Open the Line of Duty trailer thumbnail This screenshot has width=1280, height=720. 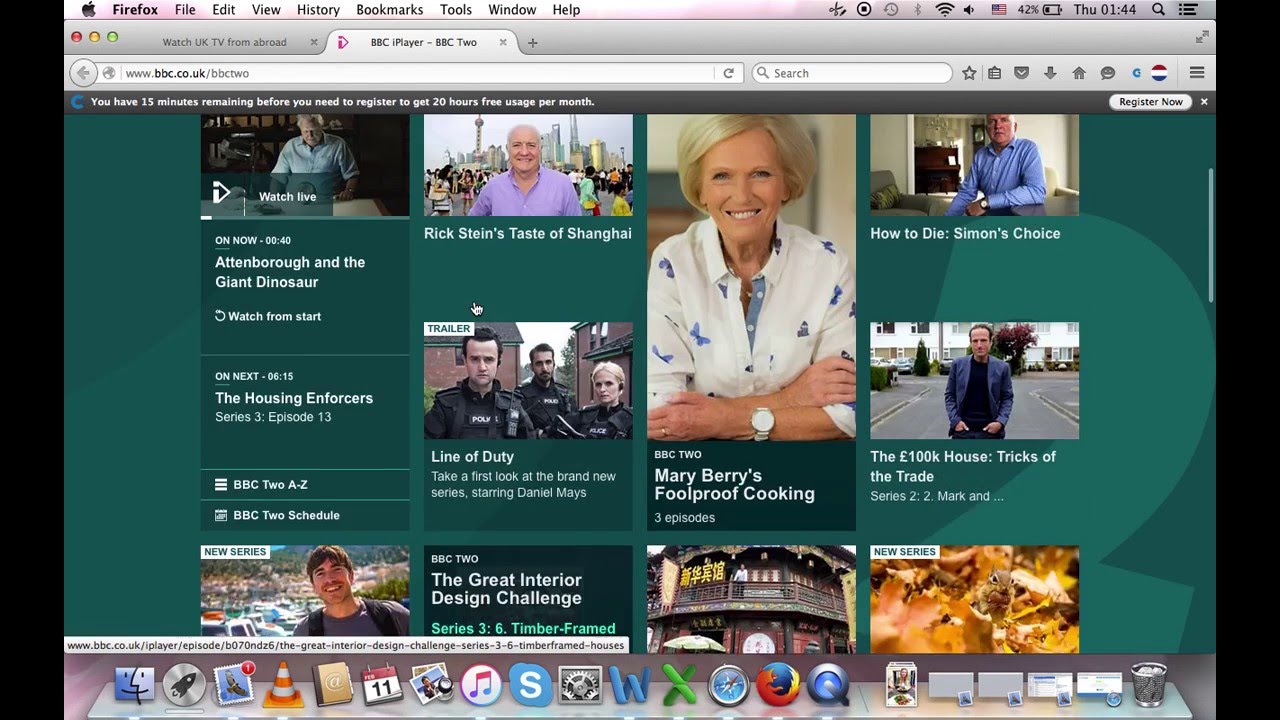click(528, 380)
